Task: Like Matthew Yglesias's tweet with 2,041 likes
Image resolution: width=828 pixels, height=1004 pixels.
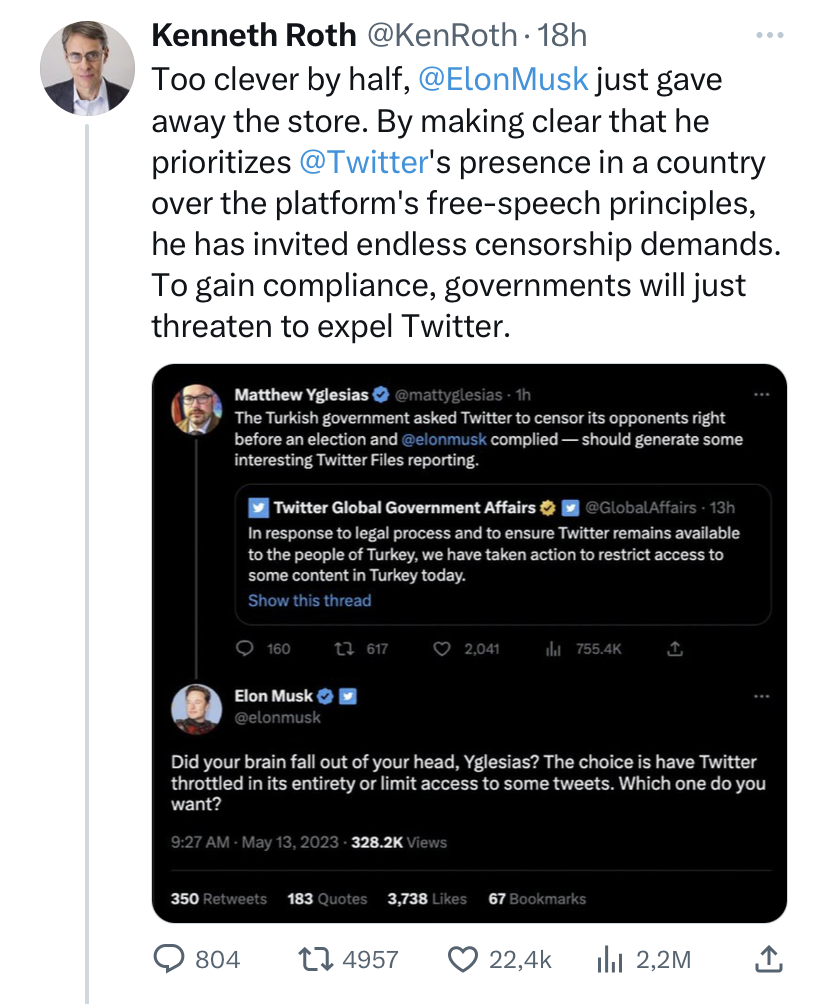Action: (443, 649)
